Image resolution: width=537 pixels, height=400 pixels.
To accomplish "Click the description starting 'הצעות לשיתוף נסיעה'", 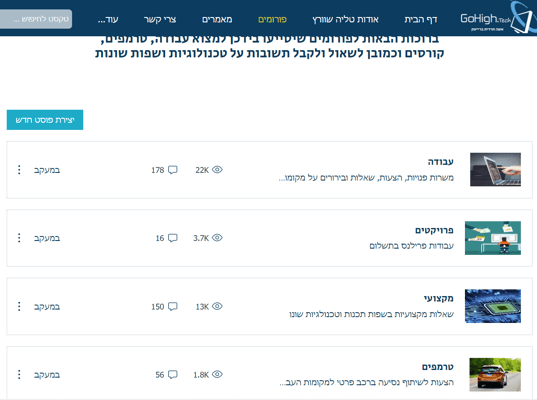I will point(366,383).
